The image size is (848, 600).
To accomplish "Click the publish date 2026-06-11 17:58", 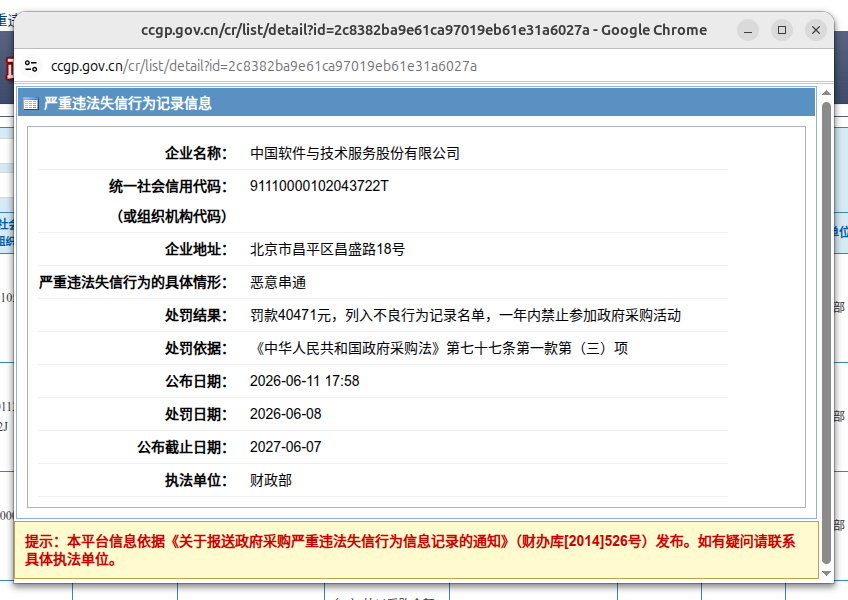I will 304,381.
